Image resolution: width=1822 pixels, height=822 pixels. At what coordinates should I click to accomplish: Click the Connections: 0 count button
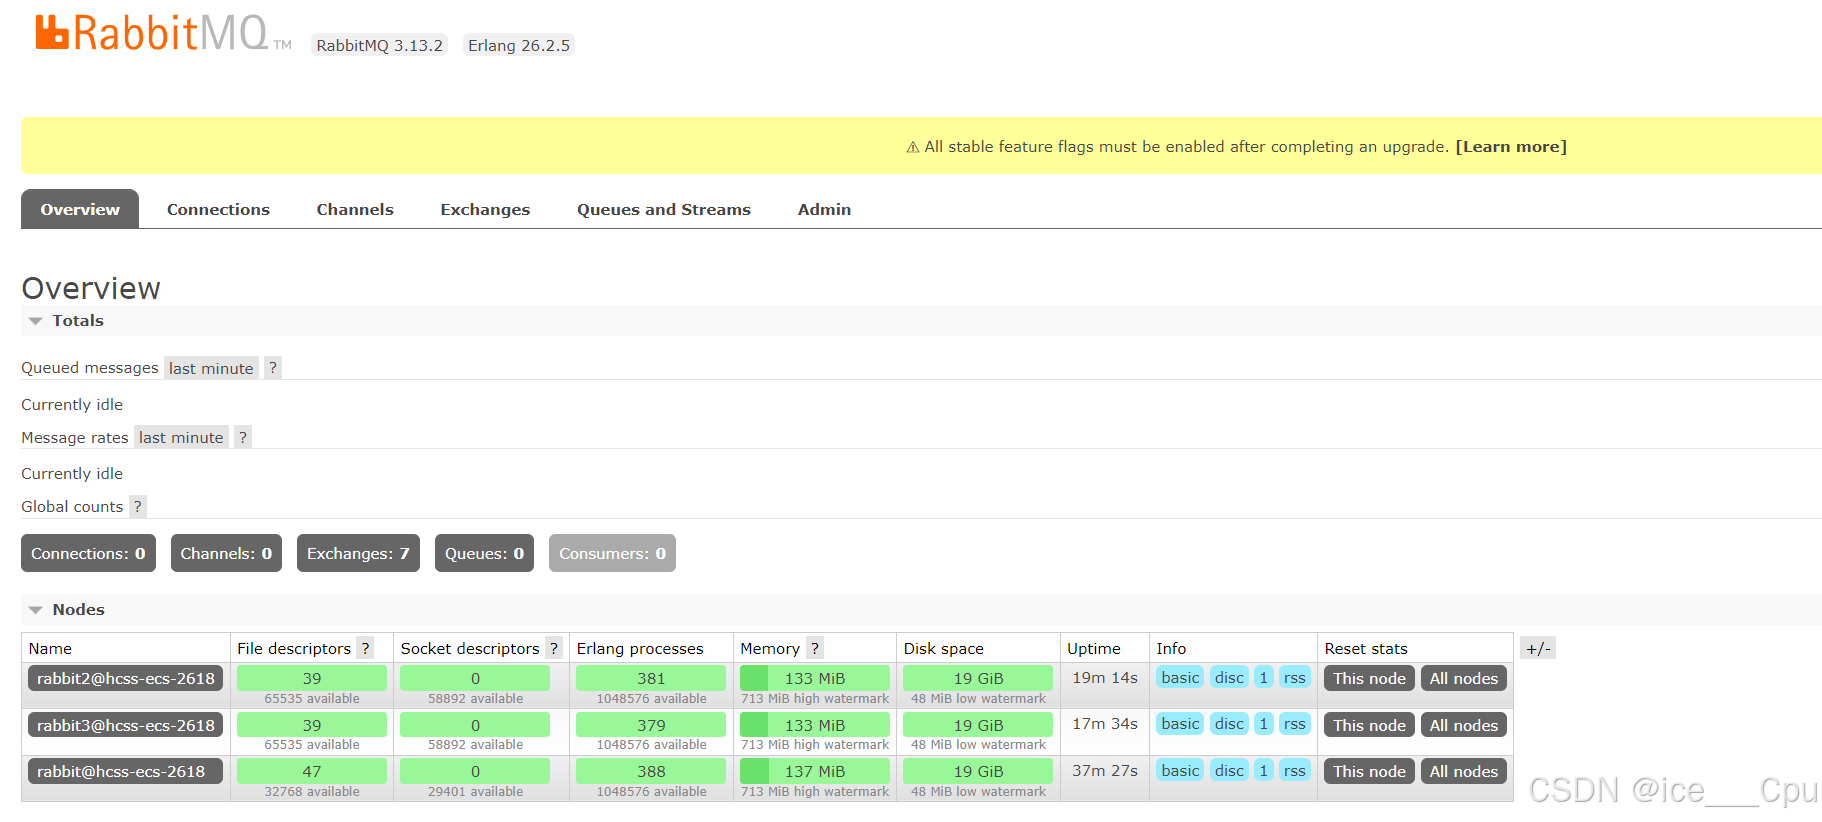pos(88,553)
